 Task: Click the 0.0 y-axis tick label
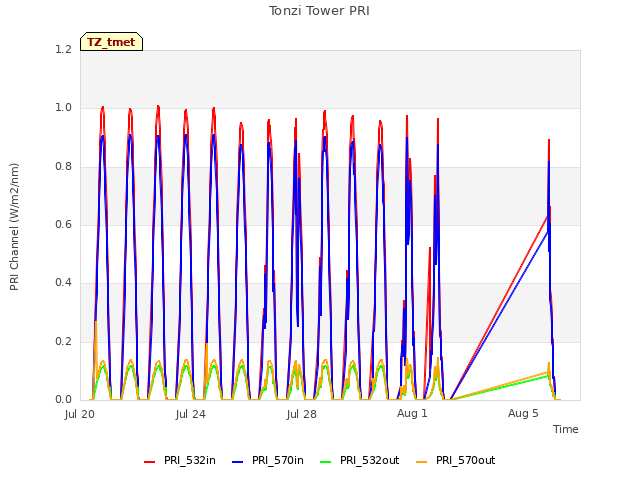[x=63, y=400]
